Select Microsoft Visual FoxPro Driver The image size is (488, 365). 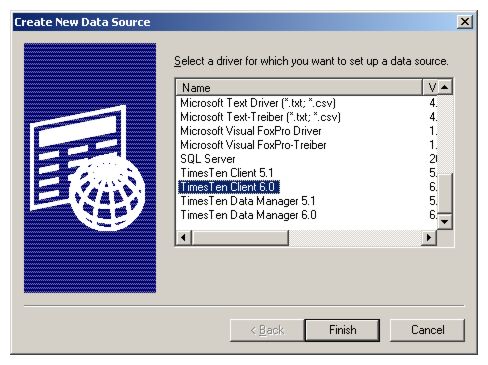point(251,131)
